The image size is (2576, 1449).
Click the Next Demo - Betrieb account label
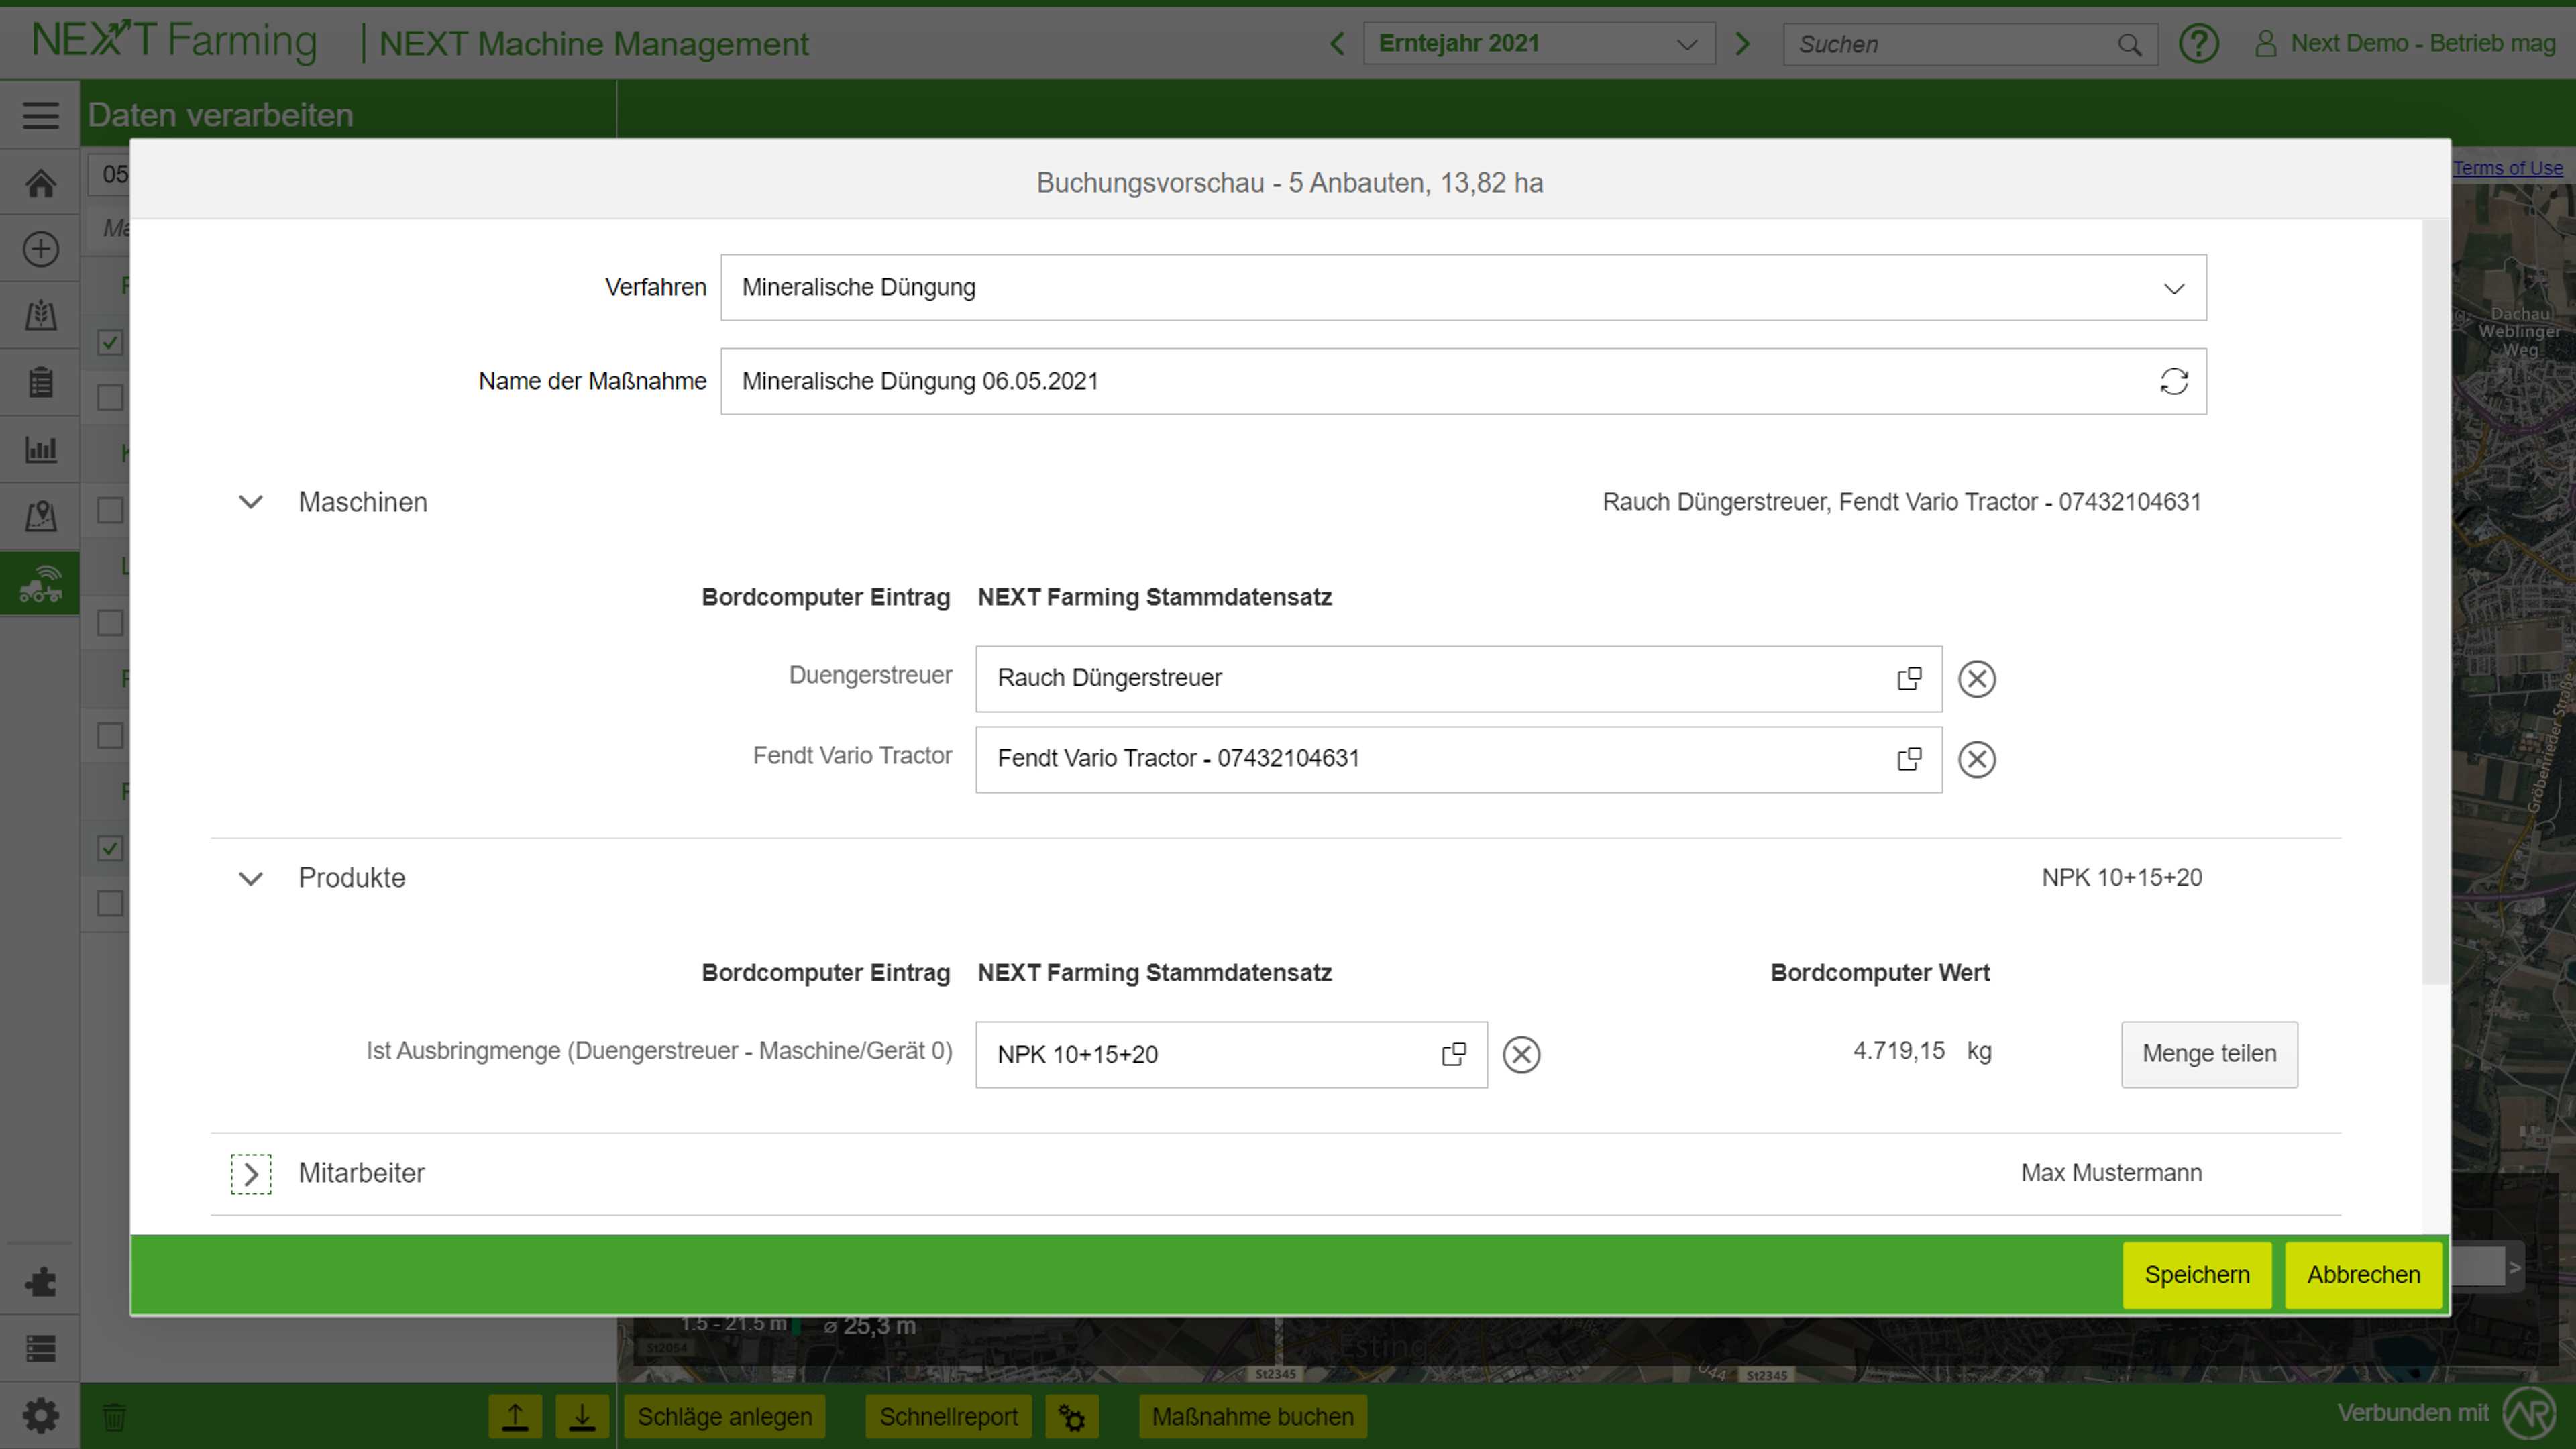[x=2423, y=44]
